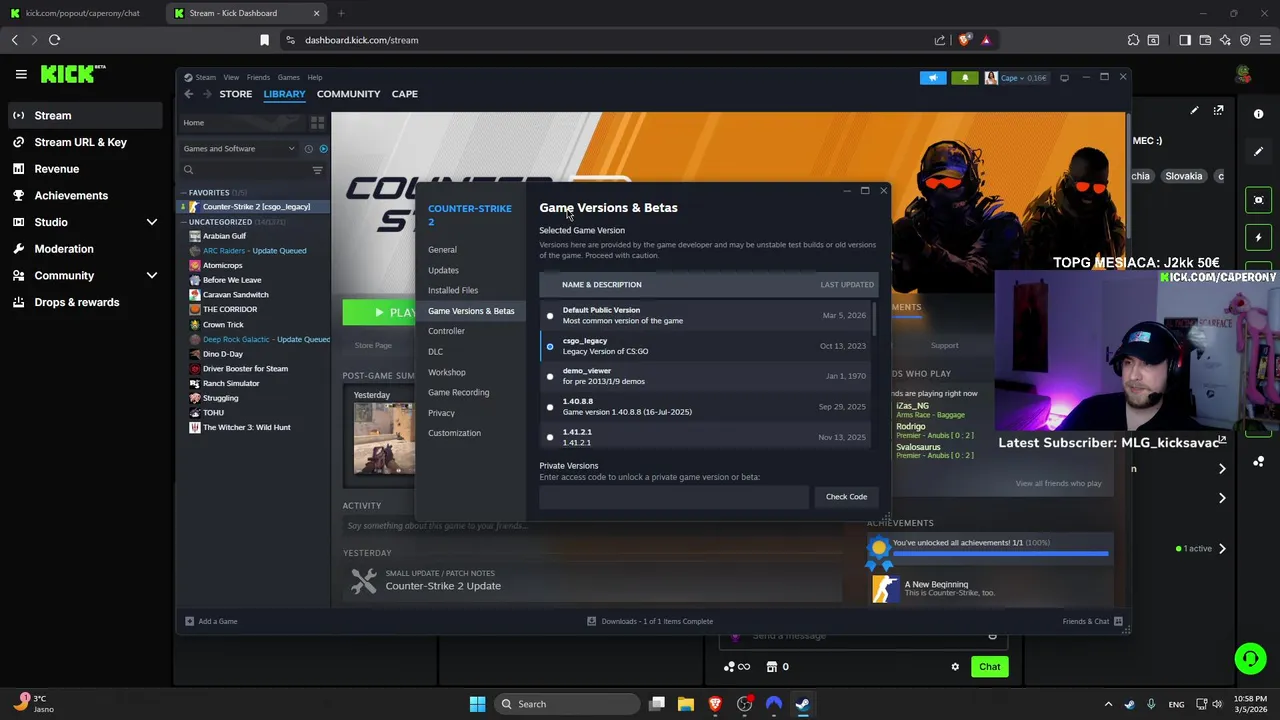The width and height of the screenshot is (1280, 720).
Task: Switch to Kick chat popout browser tab
Action: (82, 13)
